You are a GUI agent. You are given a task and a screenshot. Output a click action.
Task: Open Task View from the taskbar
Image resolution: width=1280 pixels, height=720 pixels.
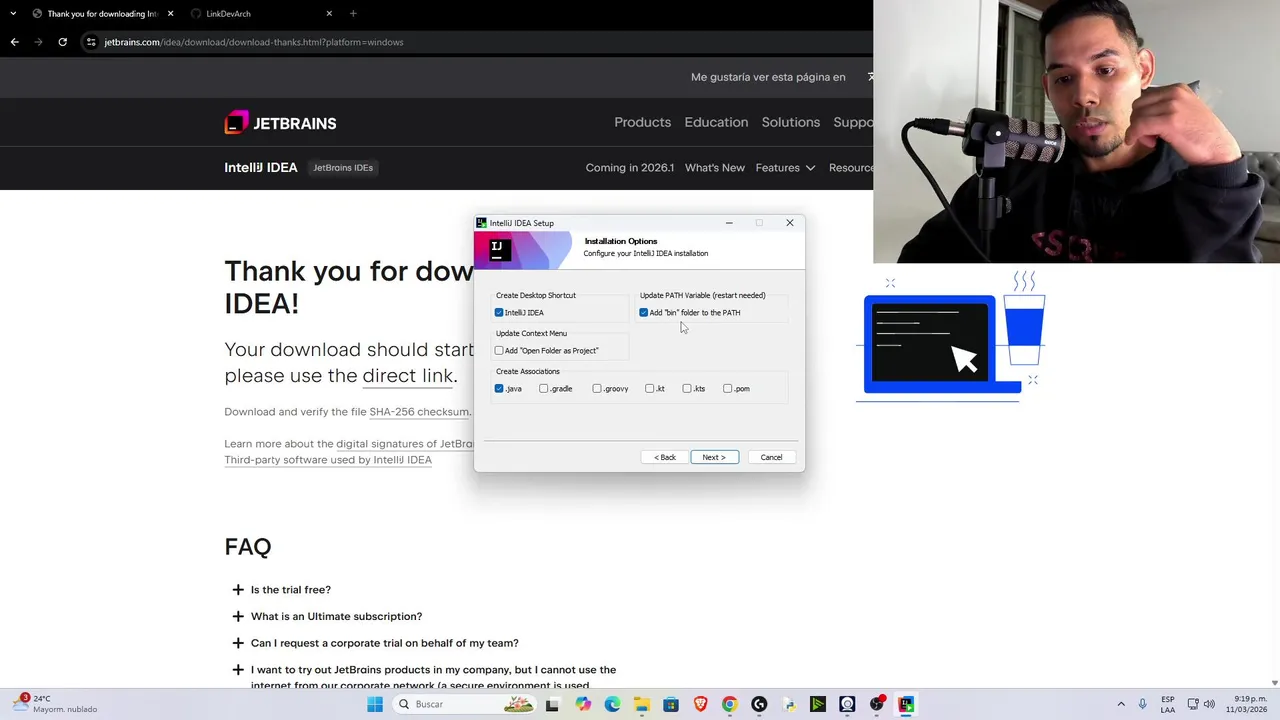(x=552, y=705)
